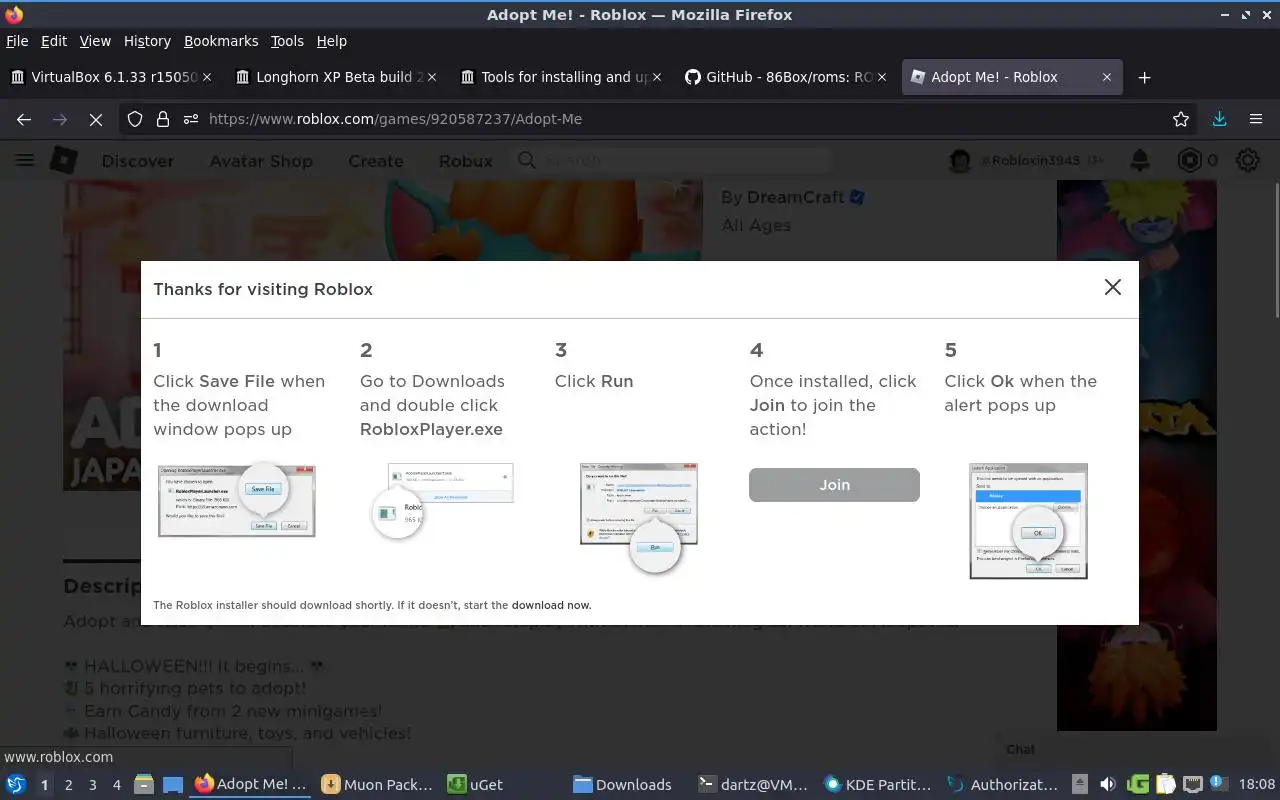1280x800 pixels.
Task: Open the Avatar Shop link
Action: (x=261, y=161)
